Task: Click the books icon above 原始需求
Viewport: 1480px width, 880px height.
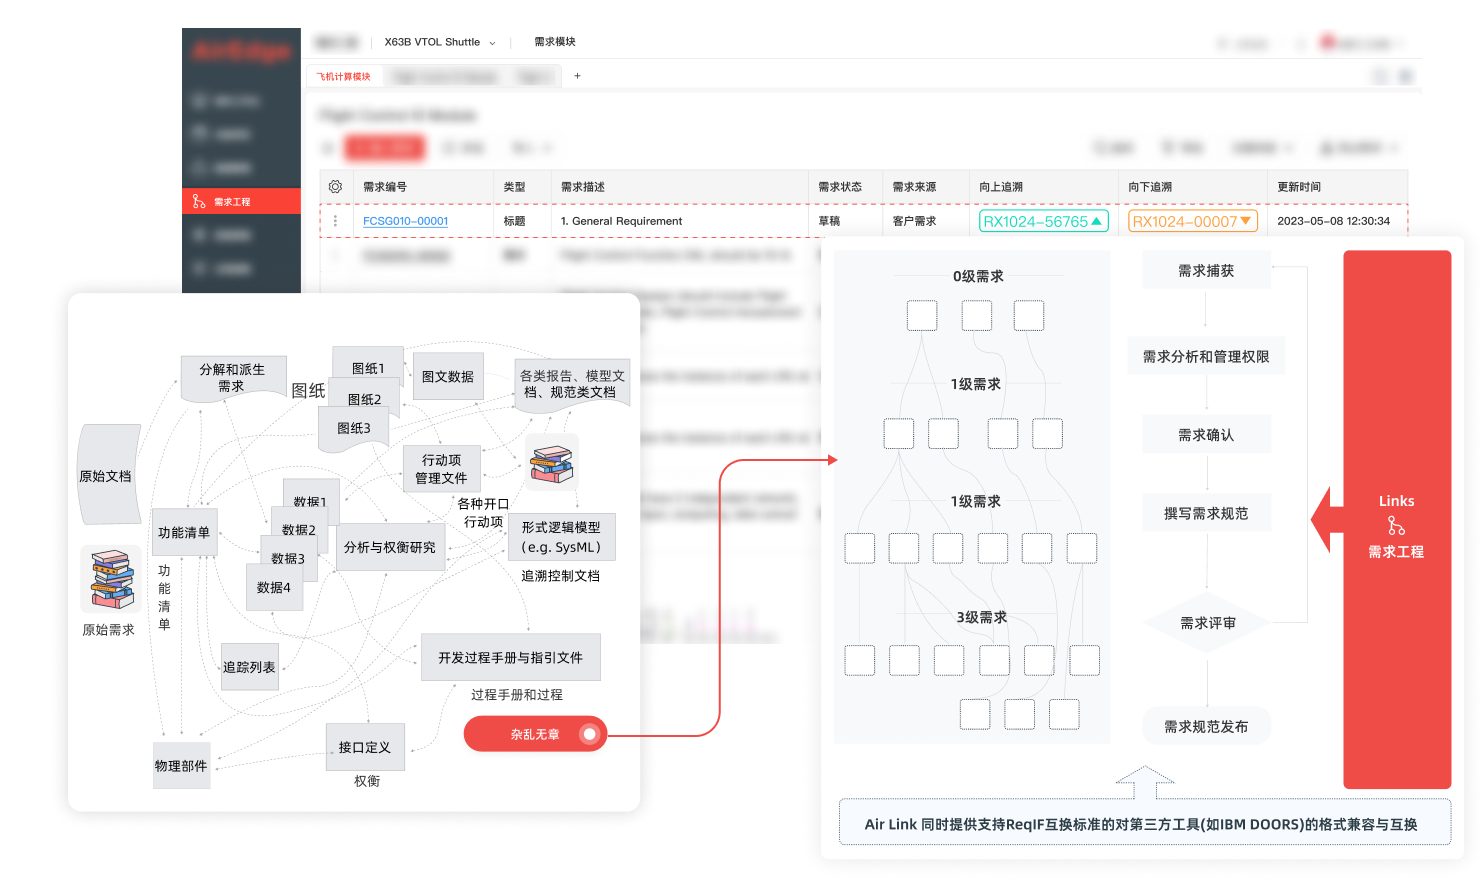Action: 112,579
